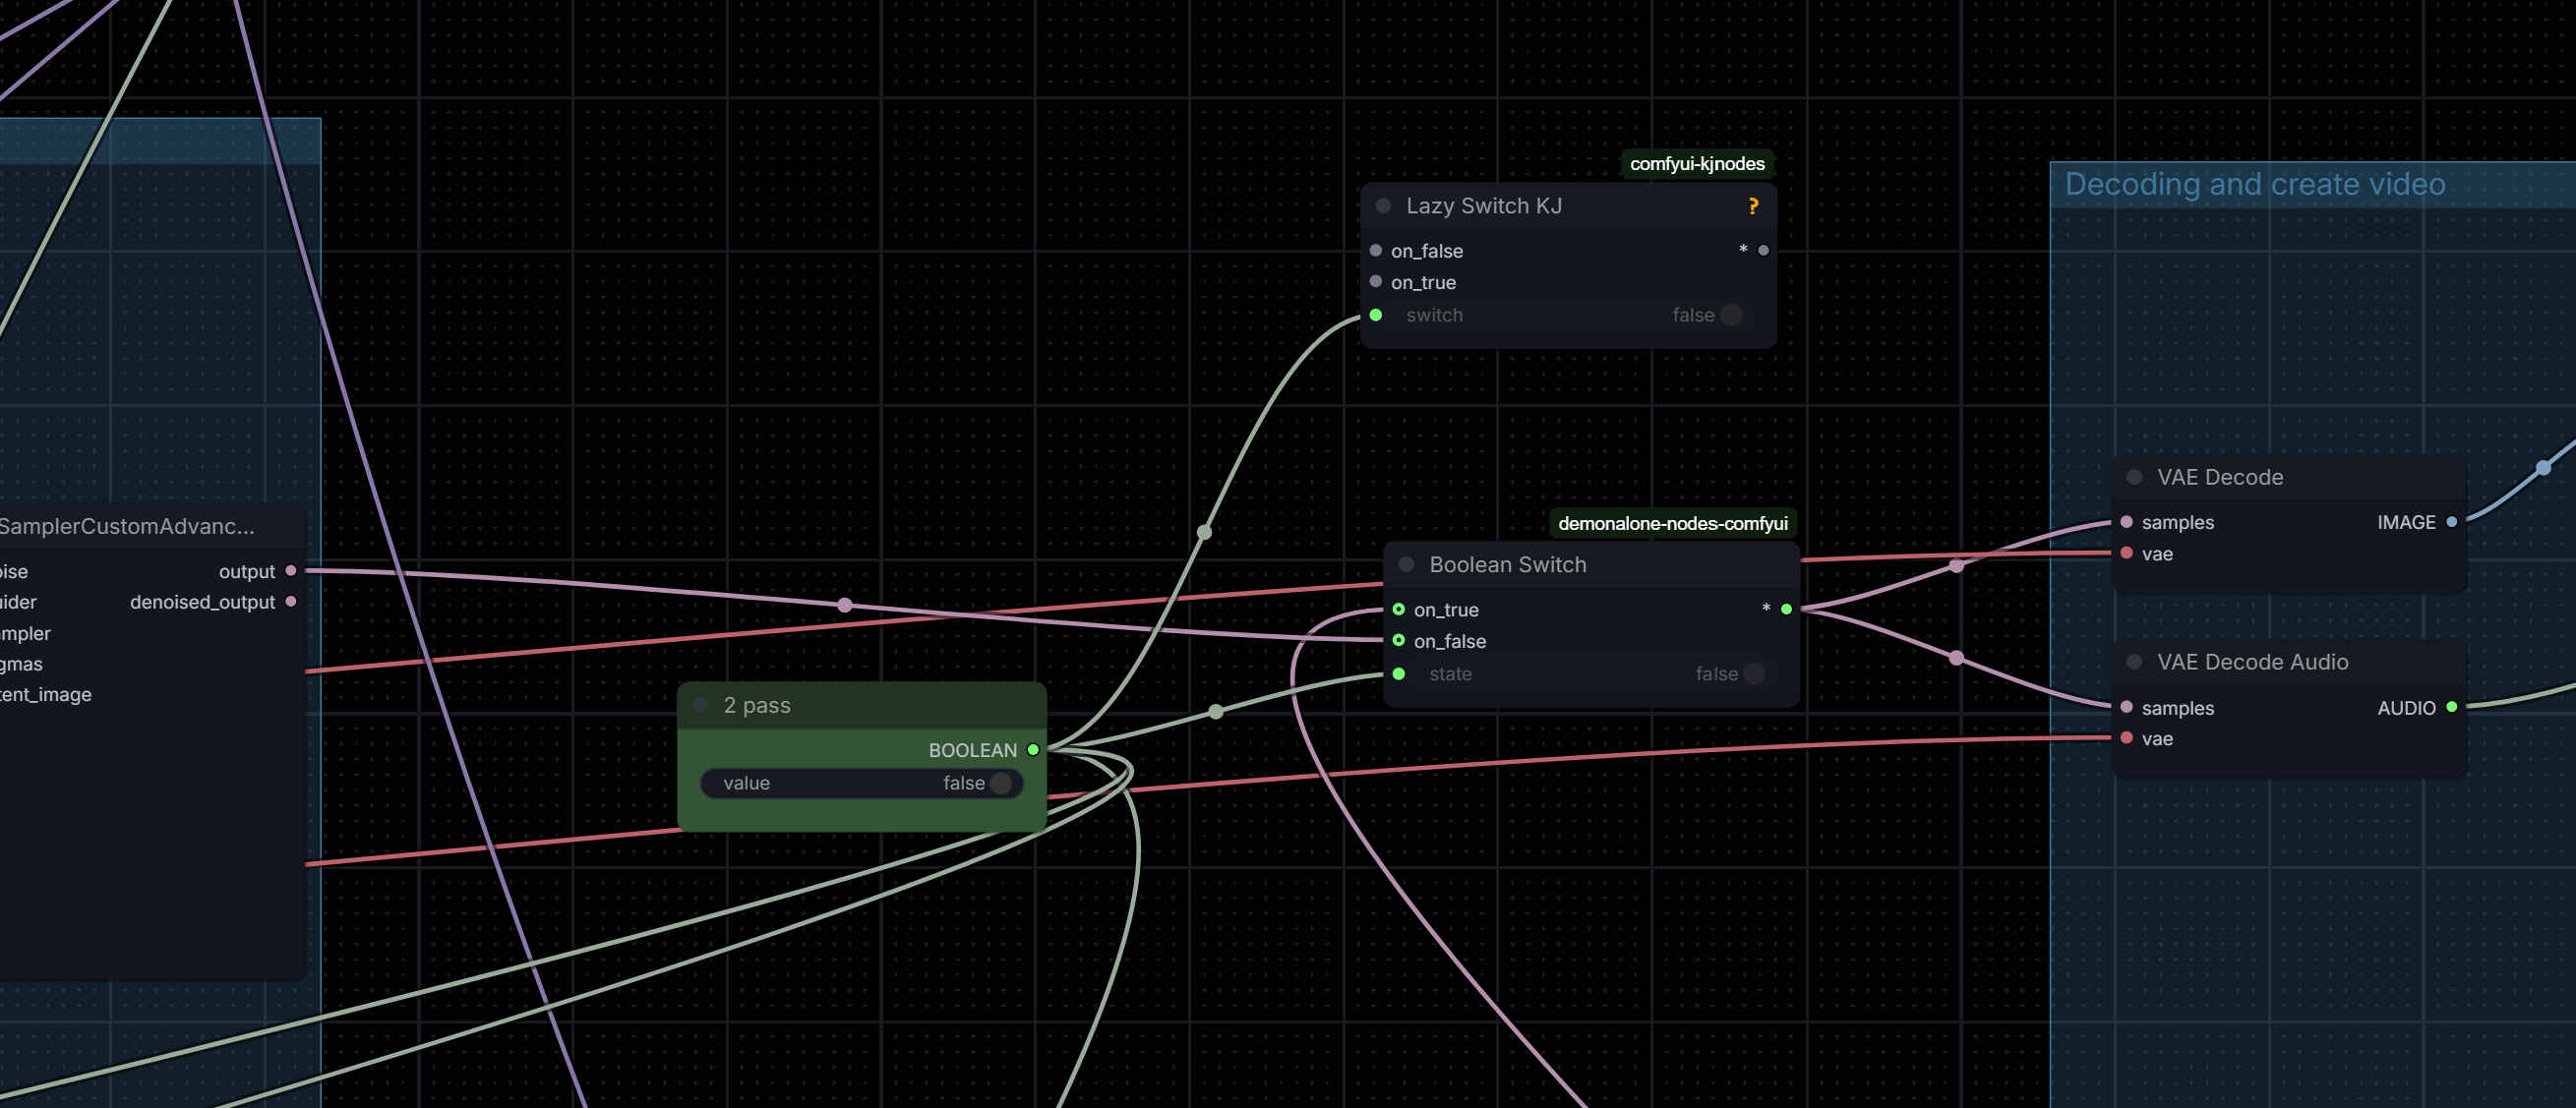The height and width of the screenshot is (1108, 2576).
Task: Click the AUDIO output socket on VAE Decode Audio
Action: tap(2452, 707)
